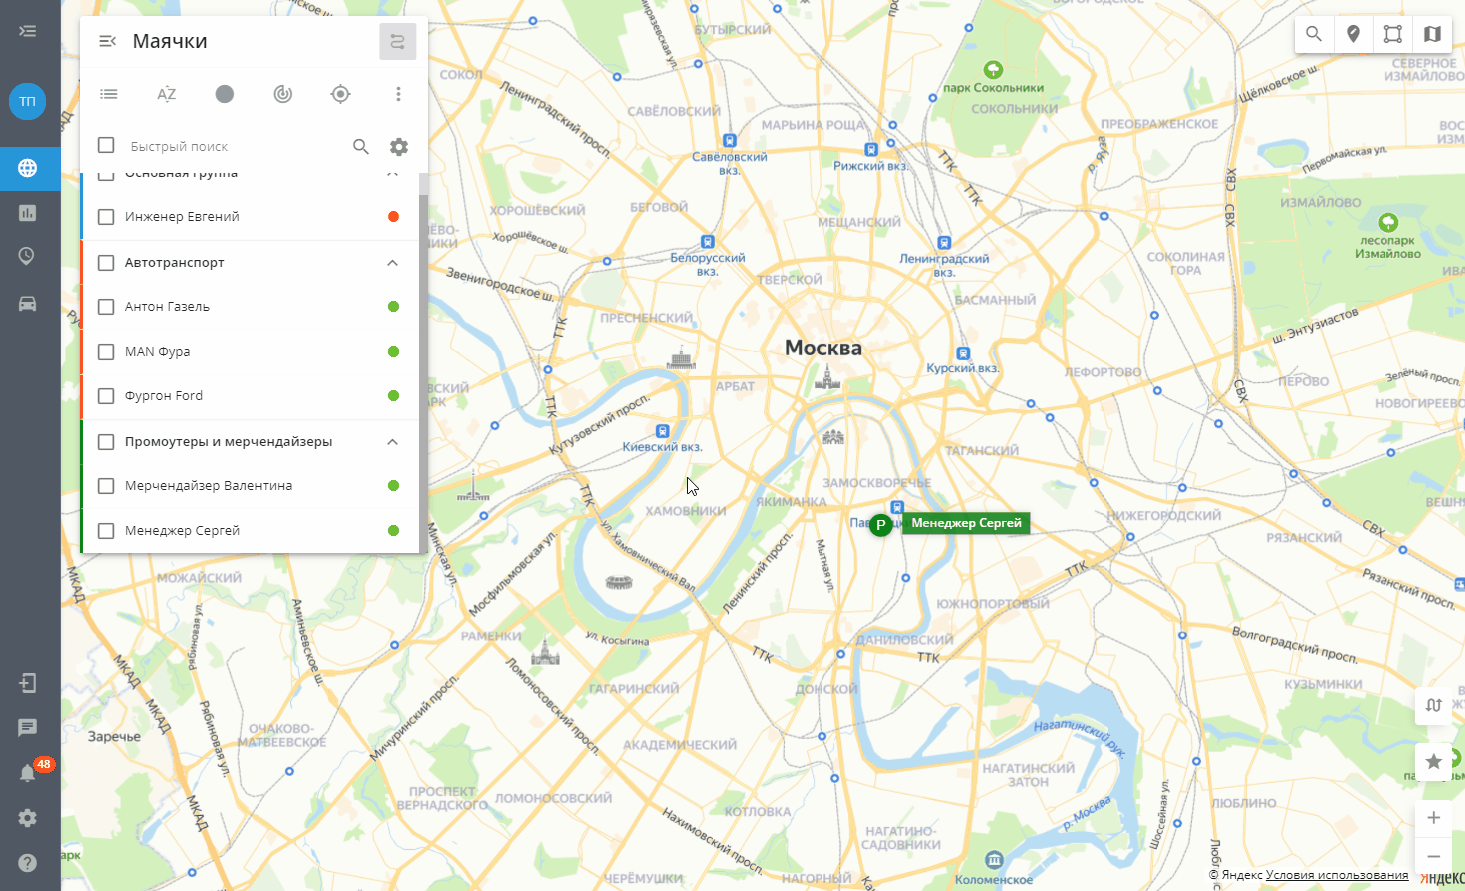1465x891 pixels.
Task: Open the history clock-pin section
Action: tap(27, 257)
